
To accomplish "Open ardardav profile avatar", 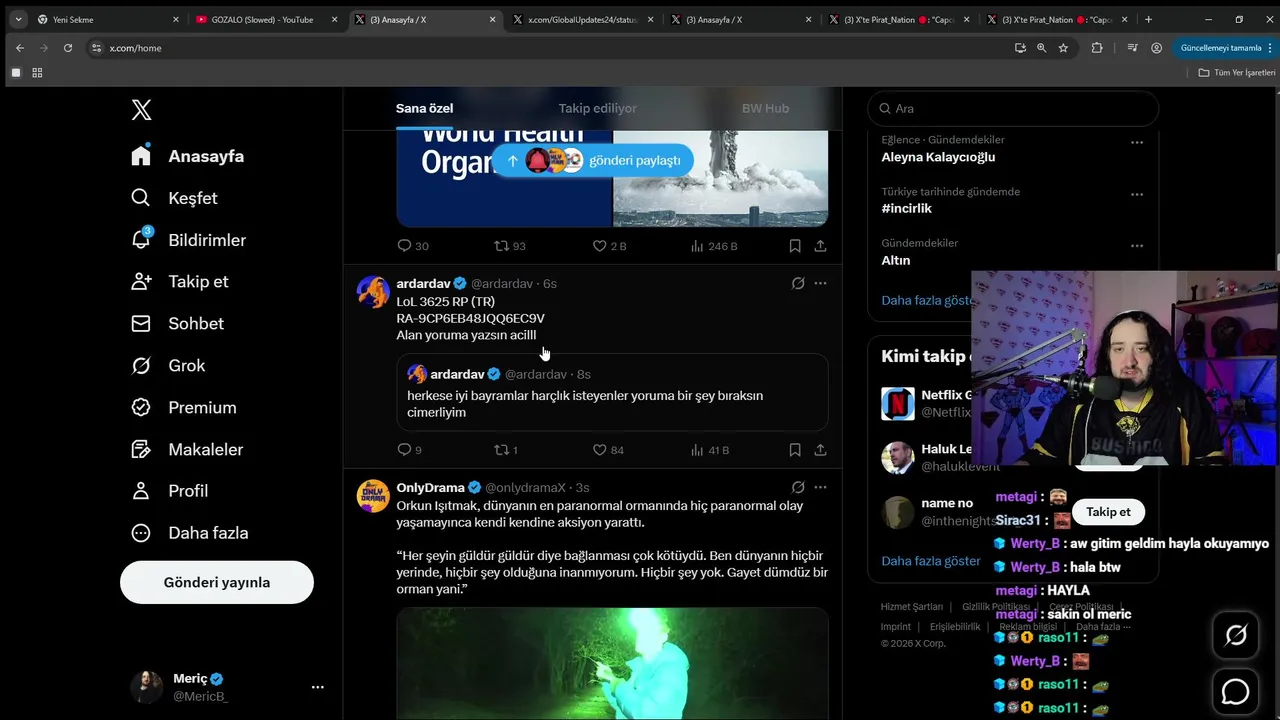I will 373,292.
